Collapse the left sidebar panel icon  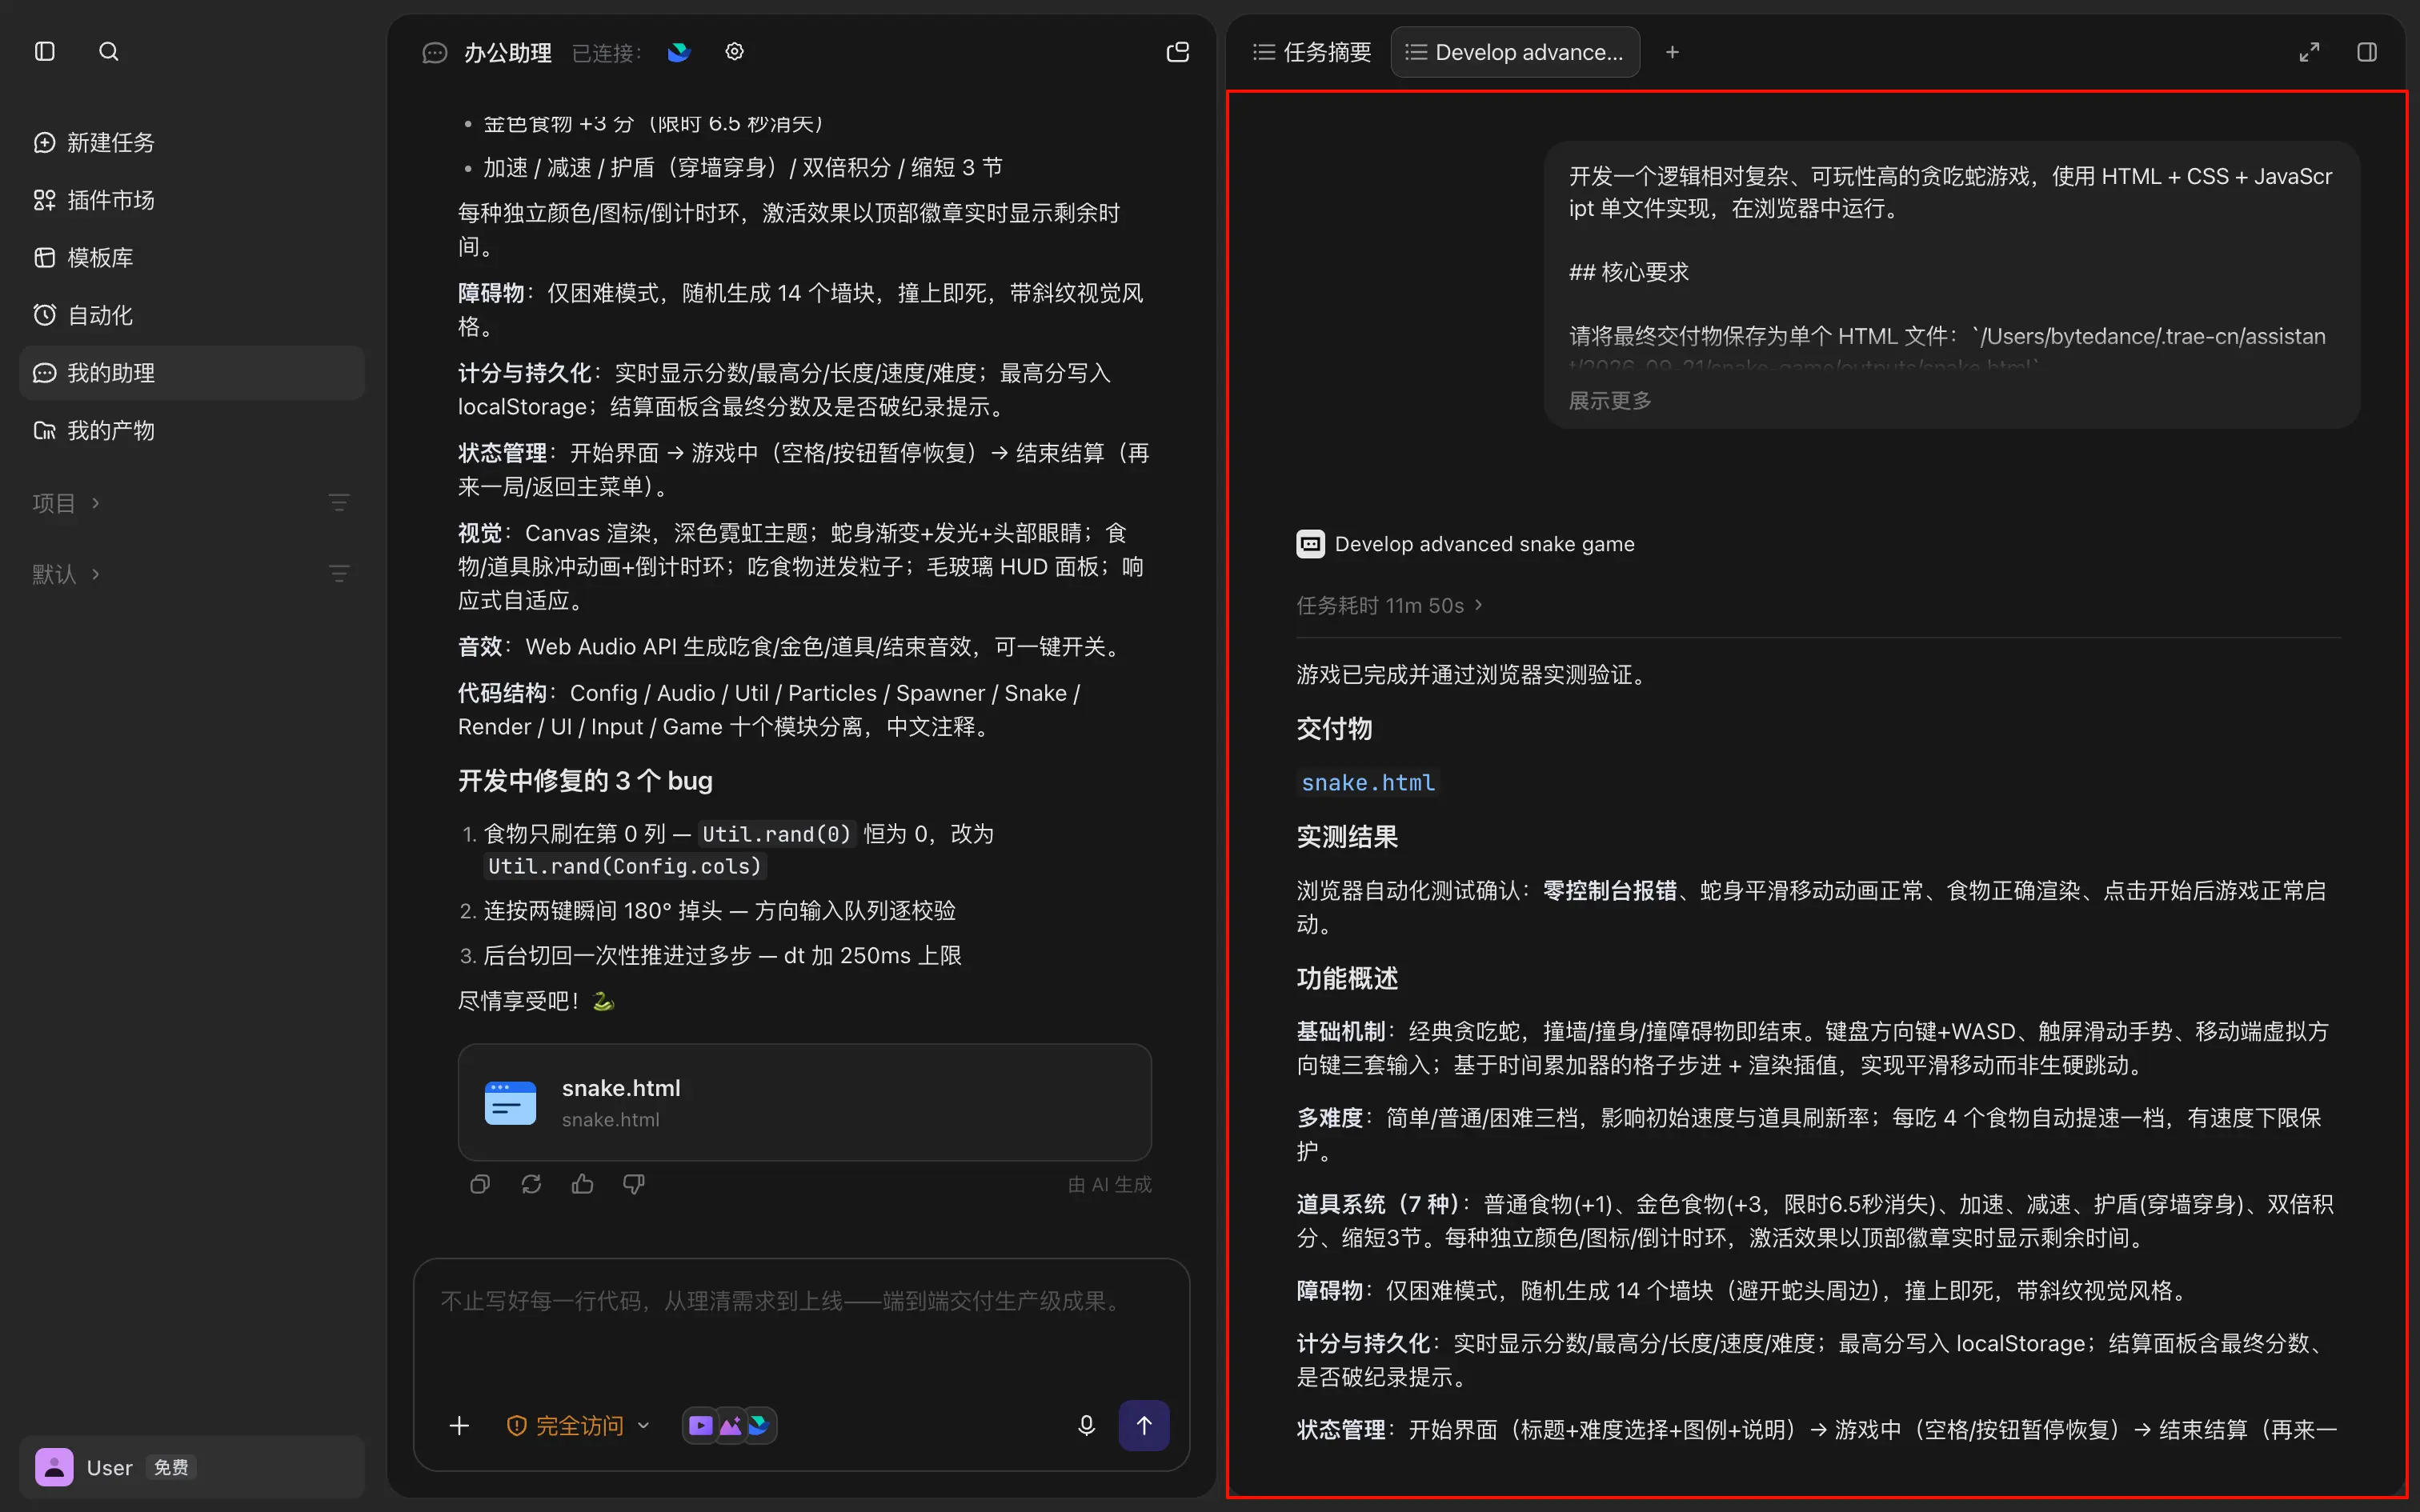tap(44, 51)
